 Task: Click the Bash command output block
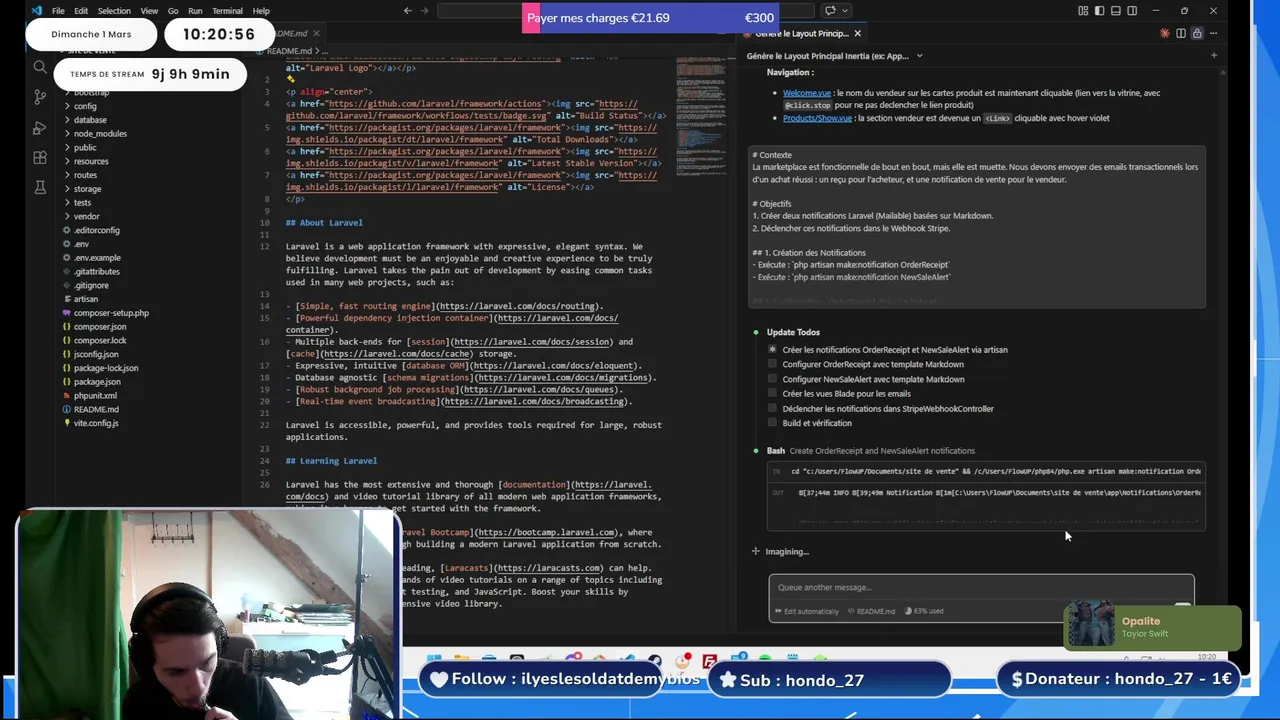(x=986, y=496)
